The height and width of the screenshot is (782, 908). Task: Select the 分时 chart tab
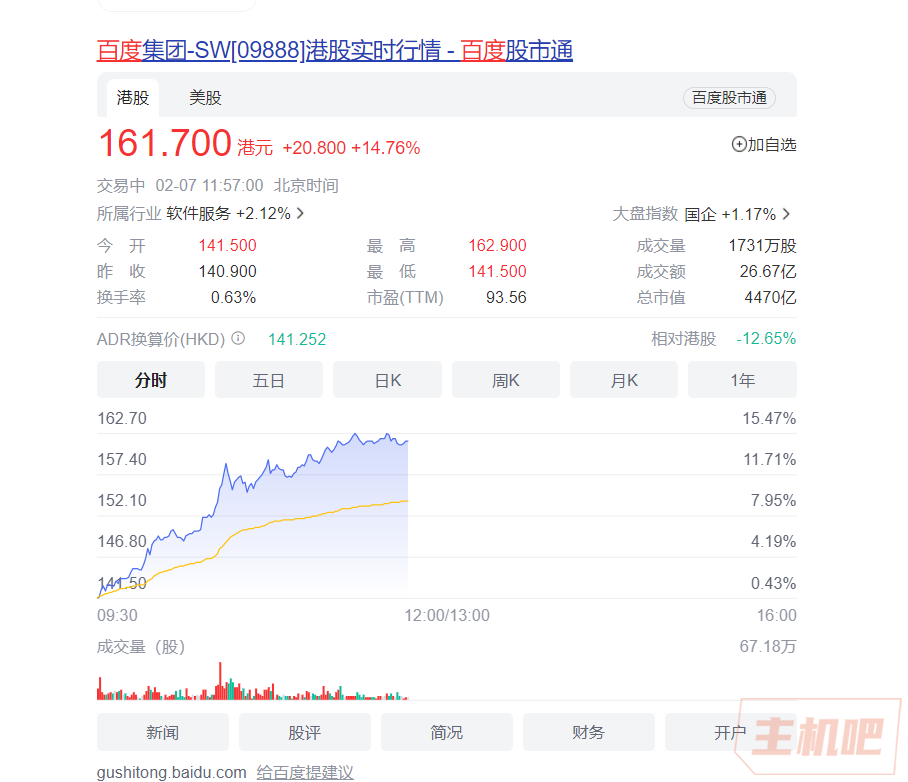tap(151, 380)
